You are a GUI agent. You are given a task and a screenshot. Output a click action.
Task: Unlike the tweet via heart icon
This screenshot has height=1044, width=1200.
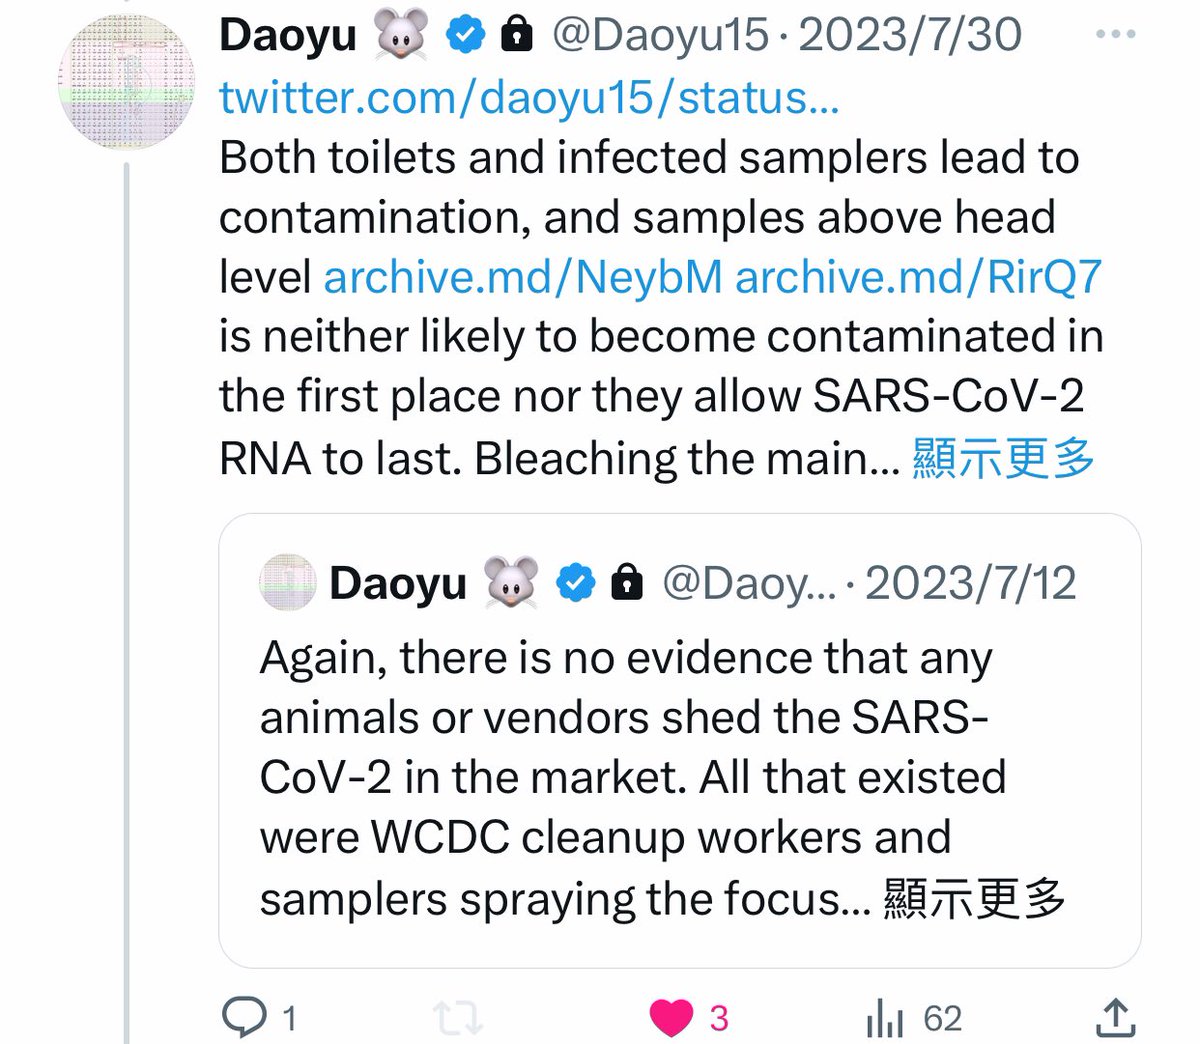(671, 1018)
